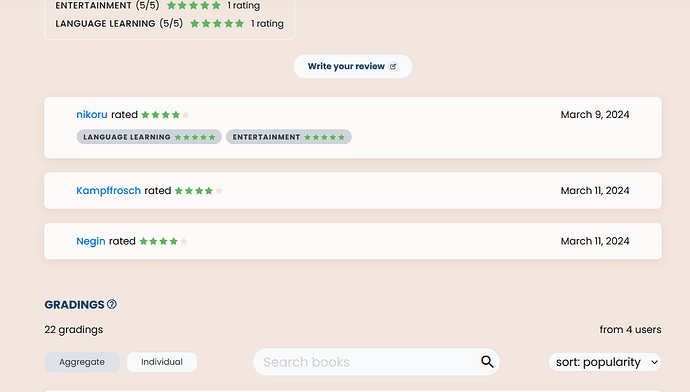This screenshot has width=690, height=392.
Task: Click the Gradings help question mark icon
Action: pyautogui.click(x=112, y=304)
